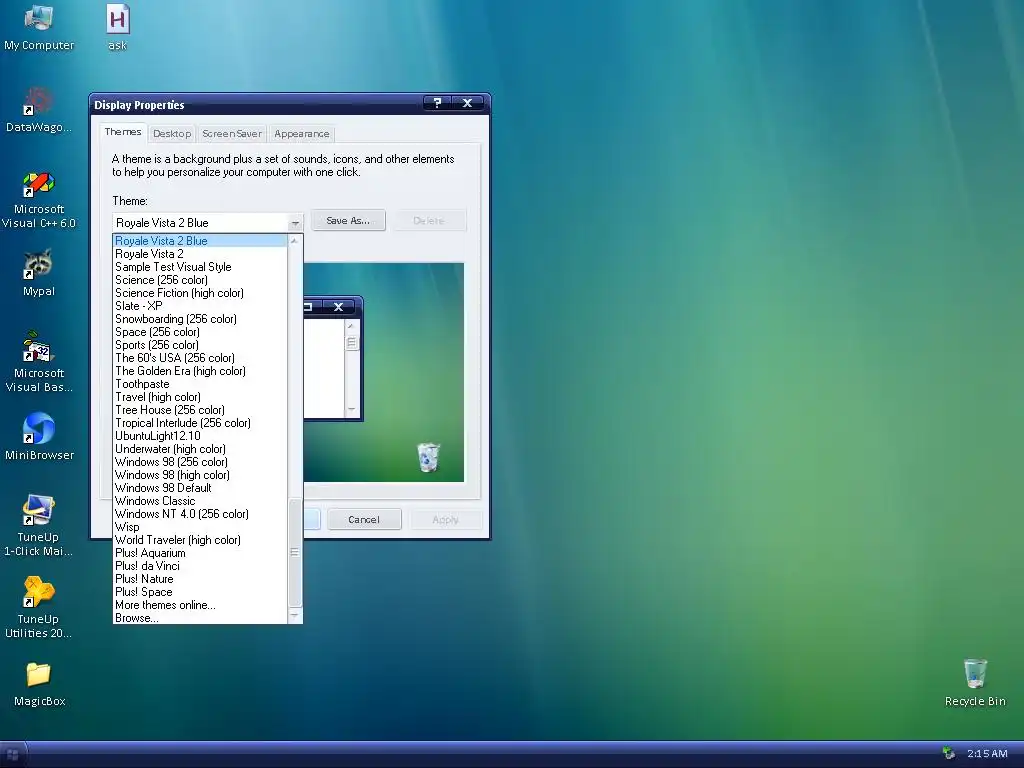
Task: Click the Apply button
Action: (445, 520)
